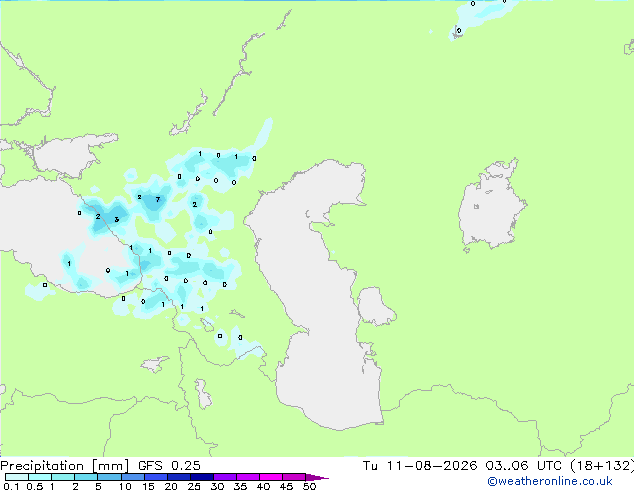The width and height of the screenshot is (634, 490).
Task: Click the 0.5–1 mm legend color swatch
Action: [40, 477]
